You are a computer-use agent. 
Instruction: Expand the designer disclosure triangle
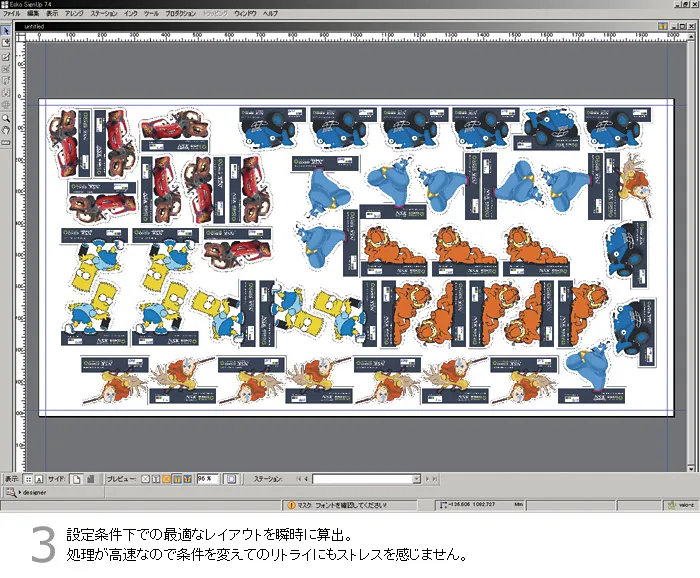pos(20,492)
